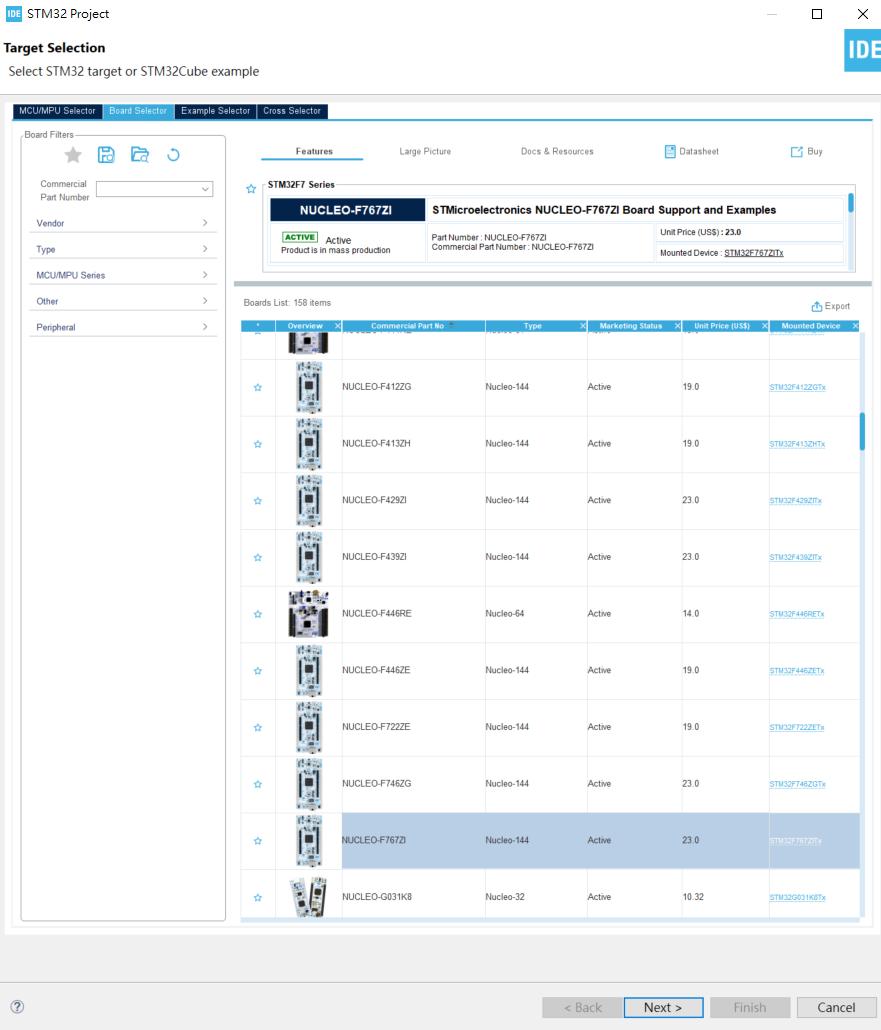Click the load saved search folder icon
Viewport: 881px width, 1030px height.
(140, 155)
